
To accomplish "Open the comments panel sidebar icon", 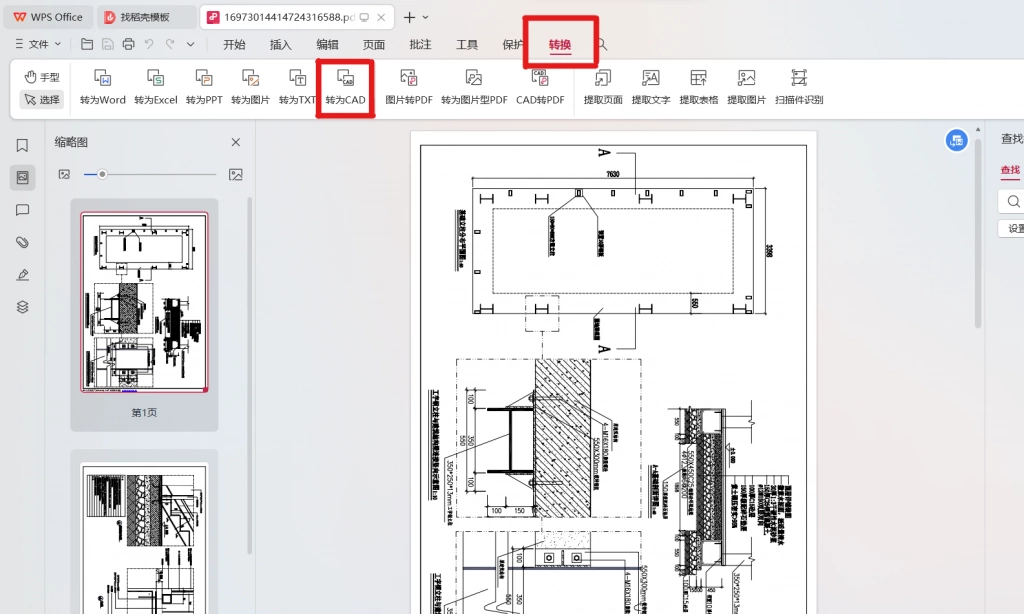I will tap(22, 210).
